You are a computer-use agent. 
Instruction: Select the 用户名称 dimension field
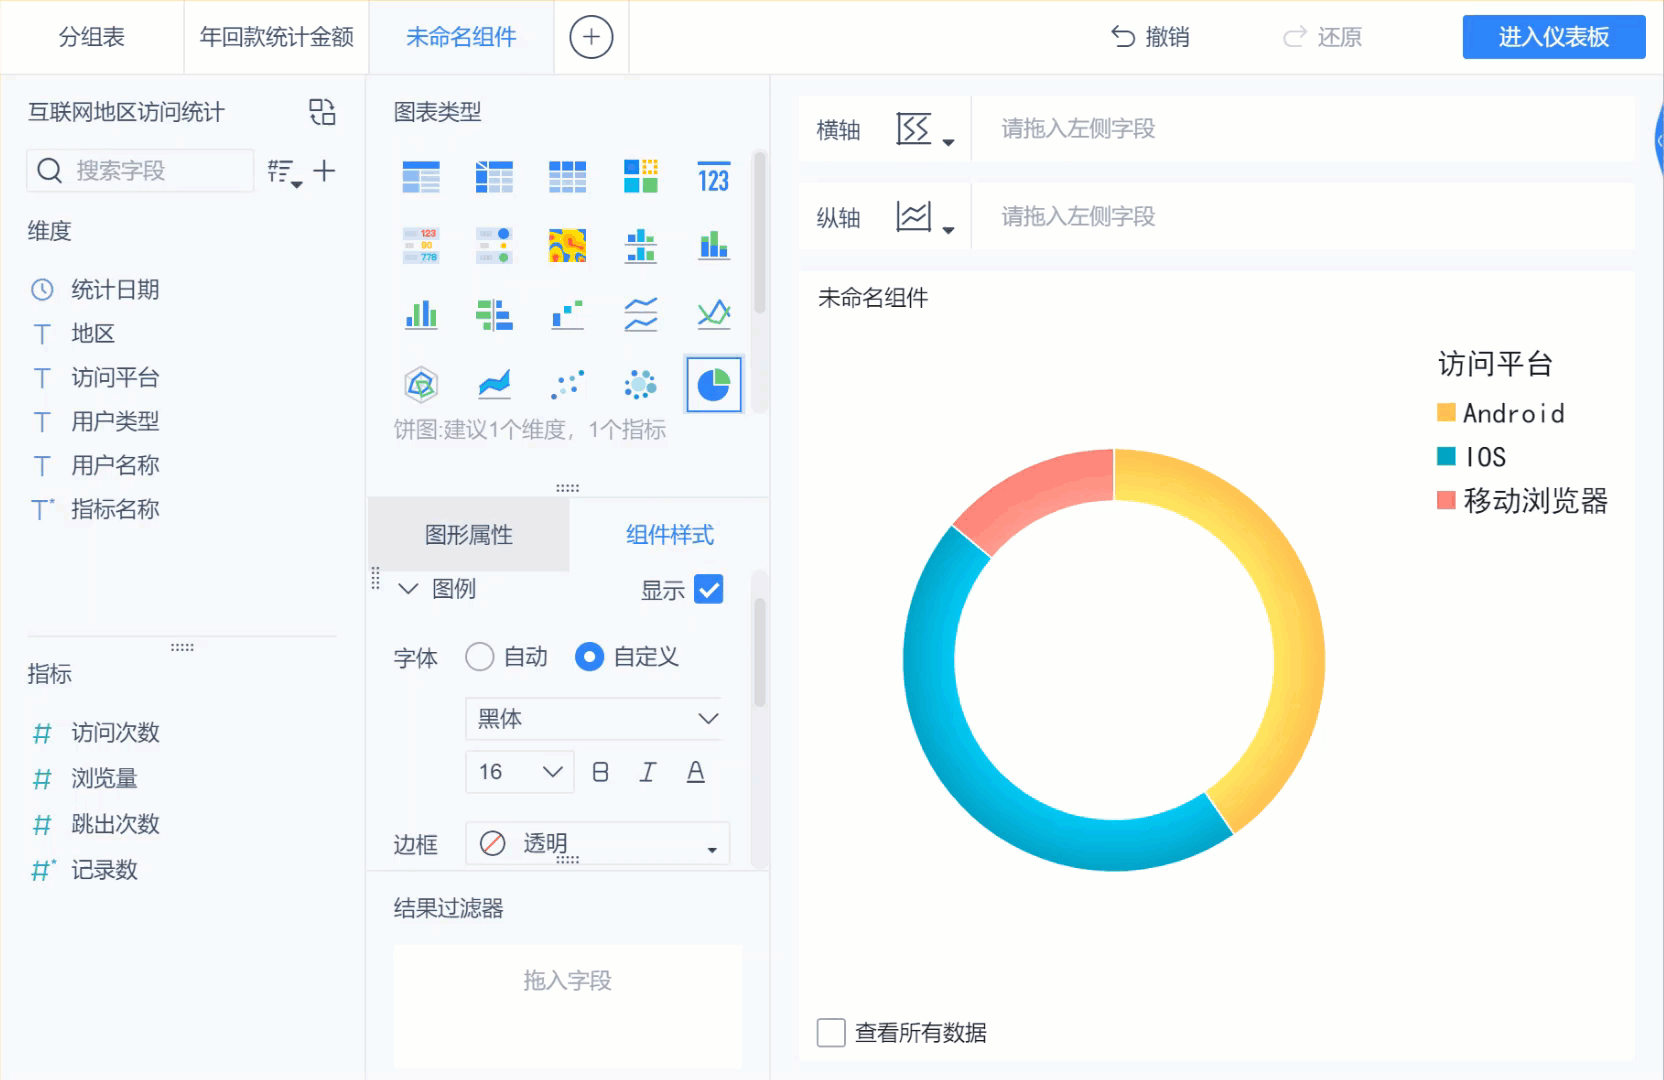tap(115, 466)
